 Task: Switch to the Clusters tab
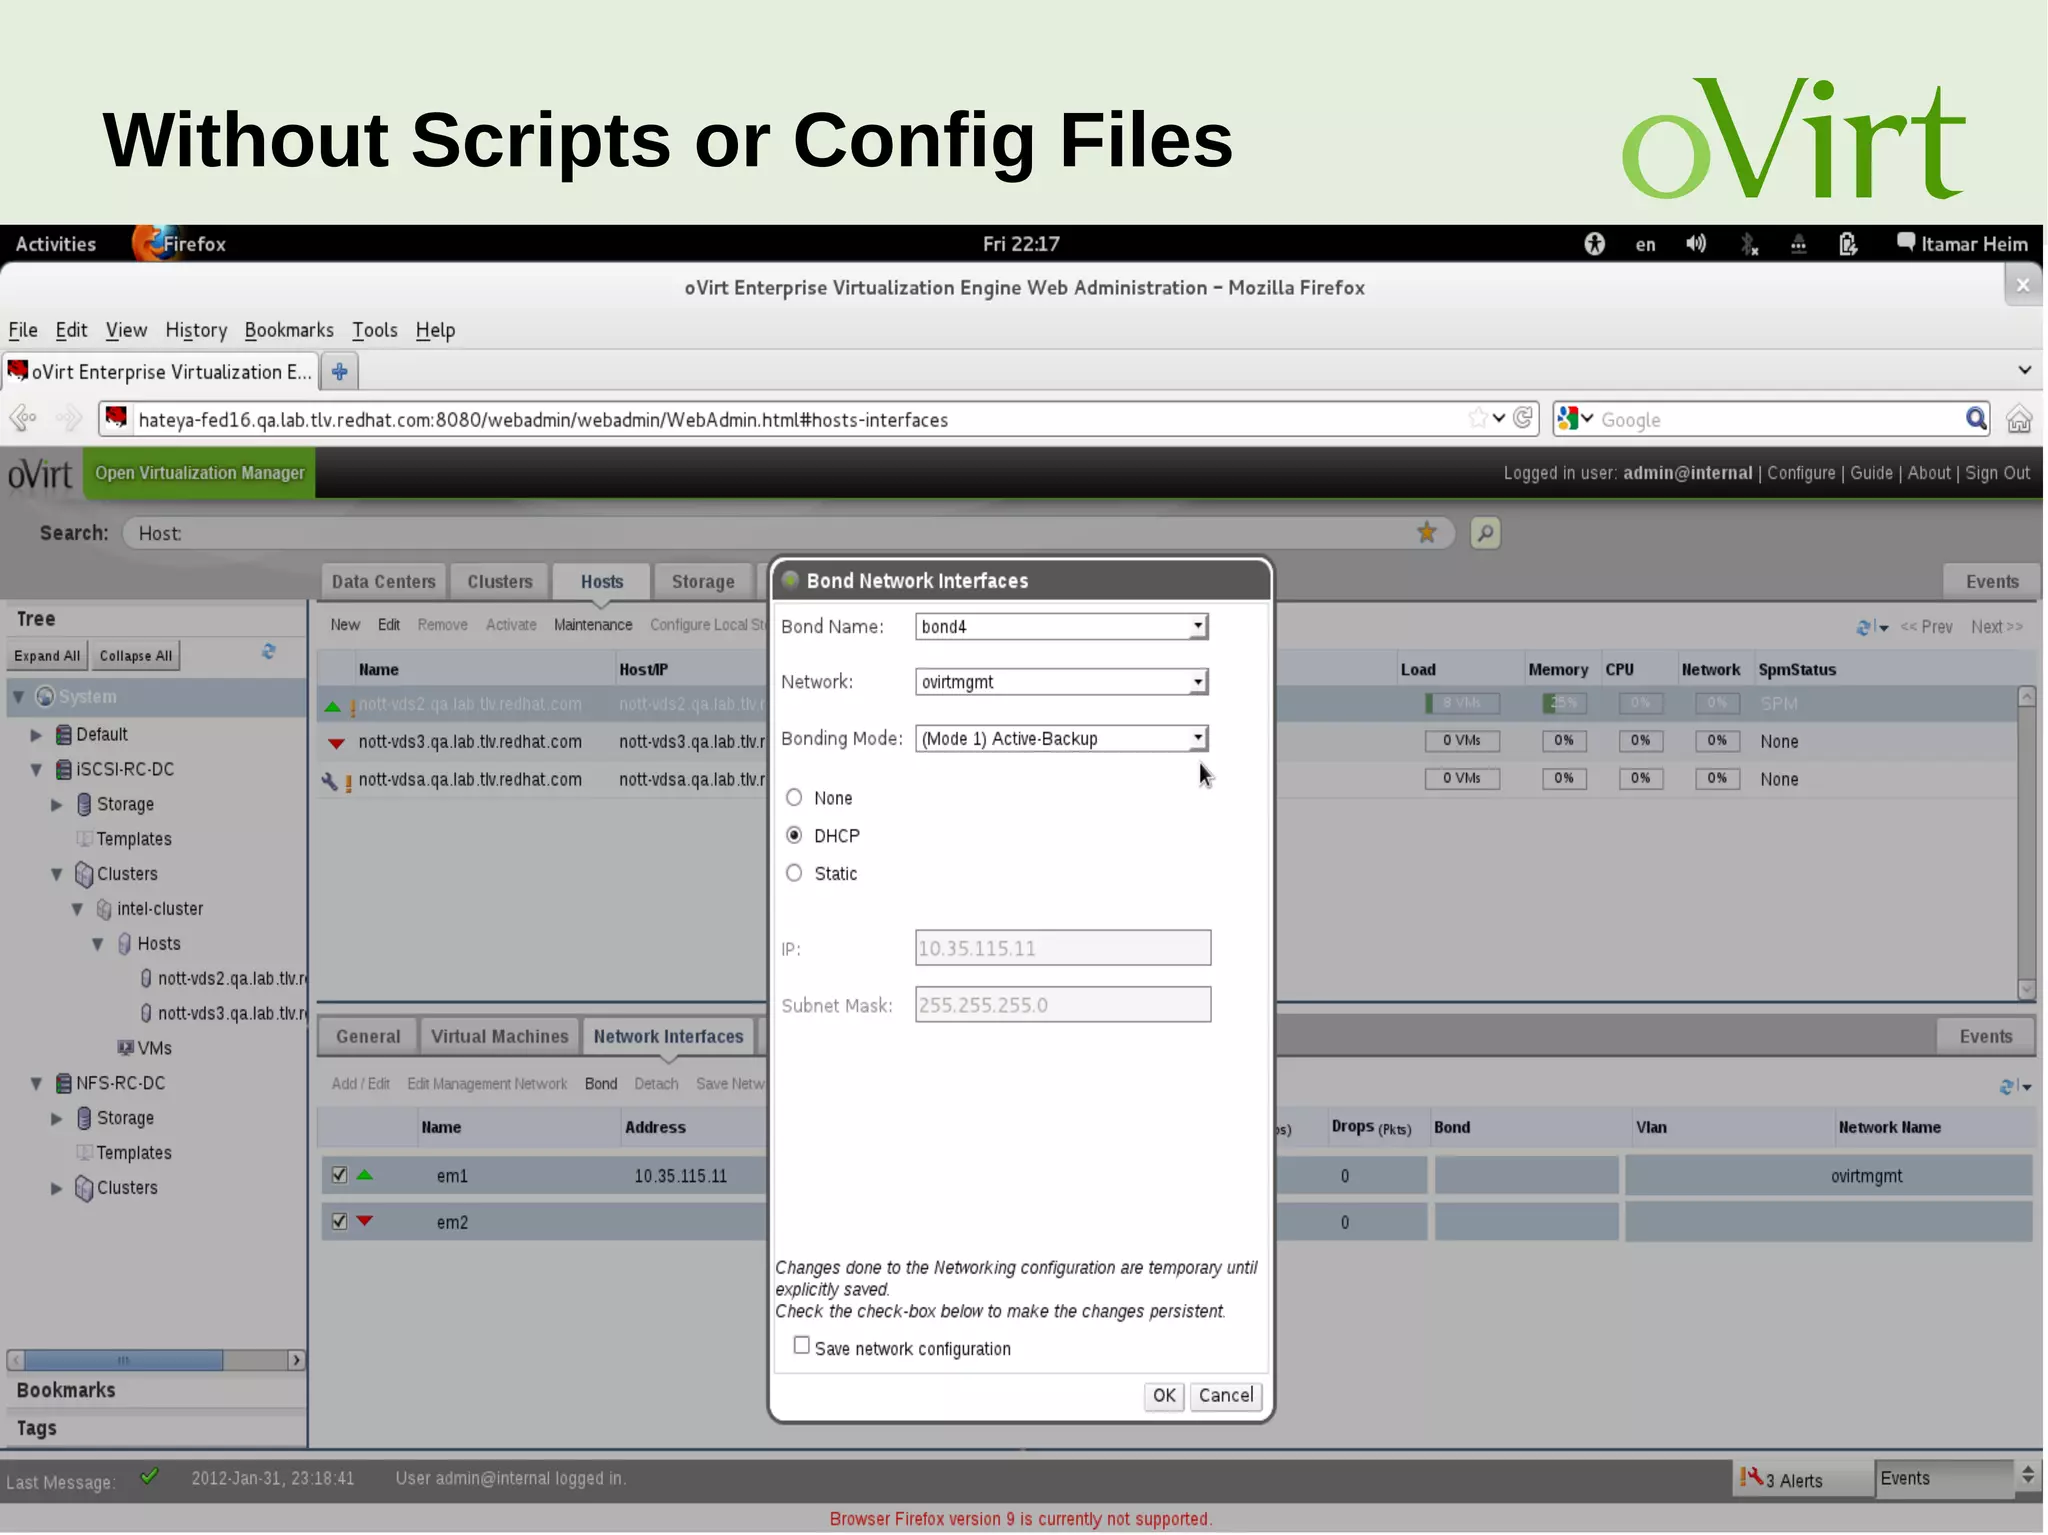500,582
